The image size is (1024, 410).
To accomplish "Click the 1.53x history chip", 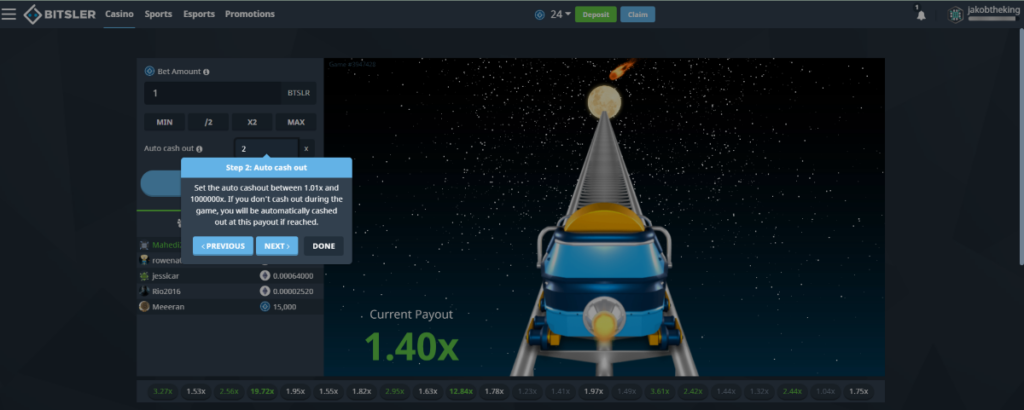I will tap(196, 392).
